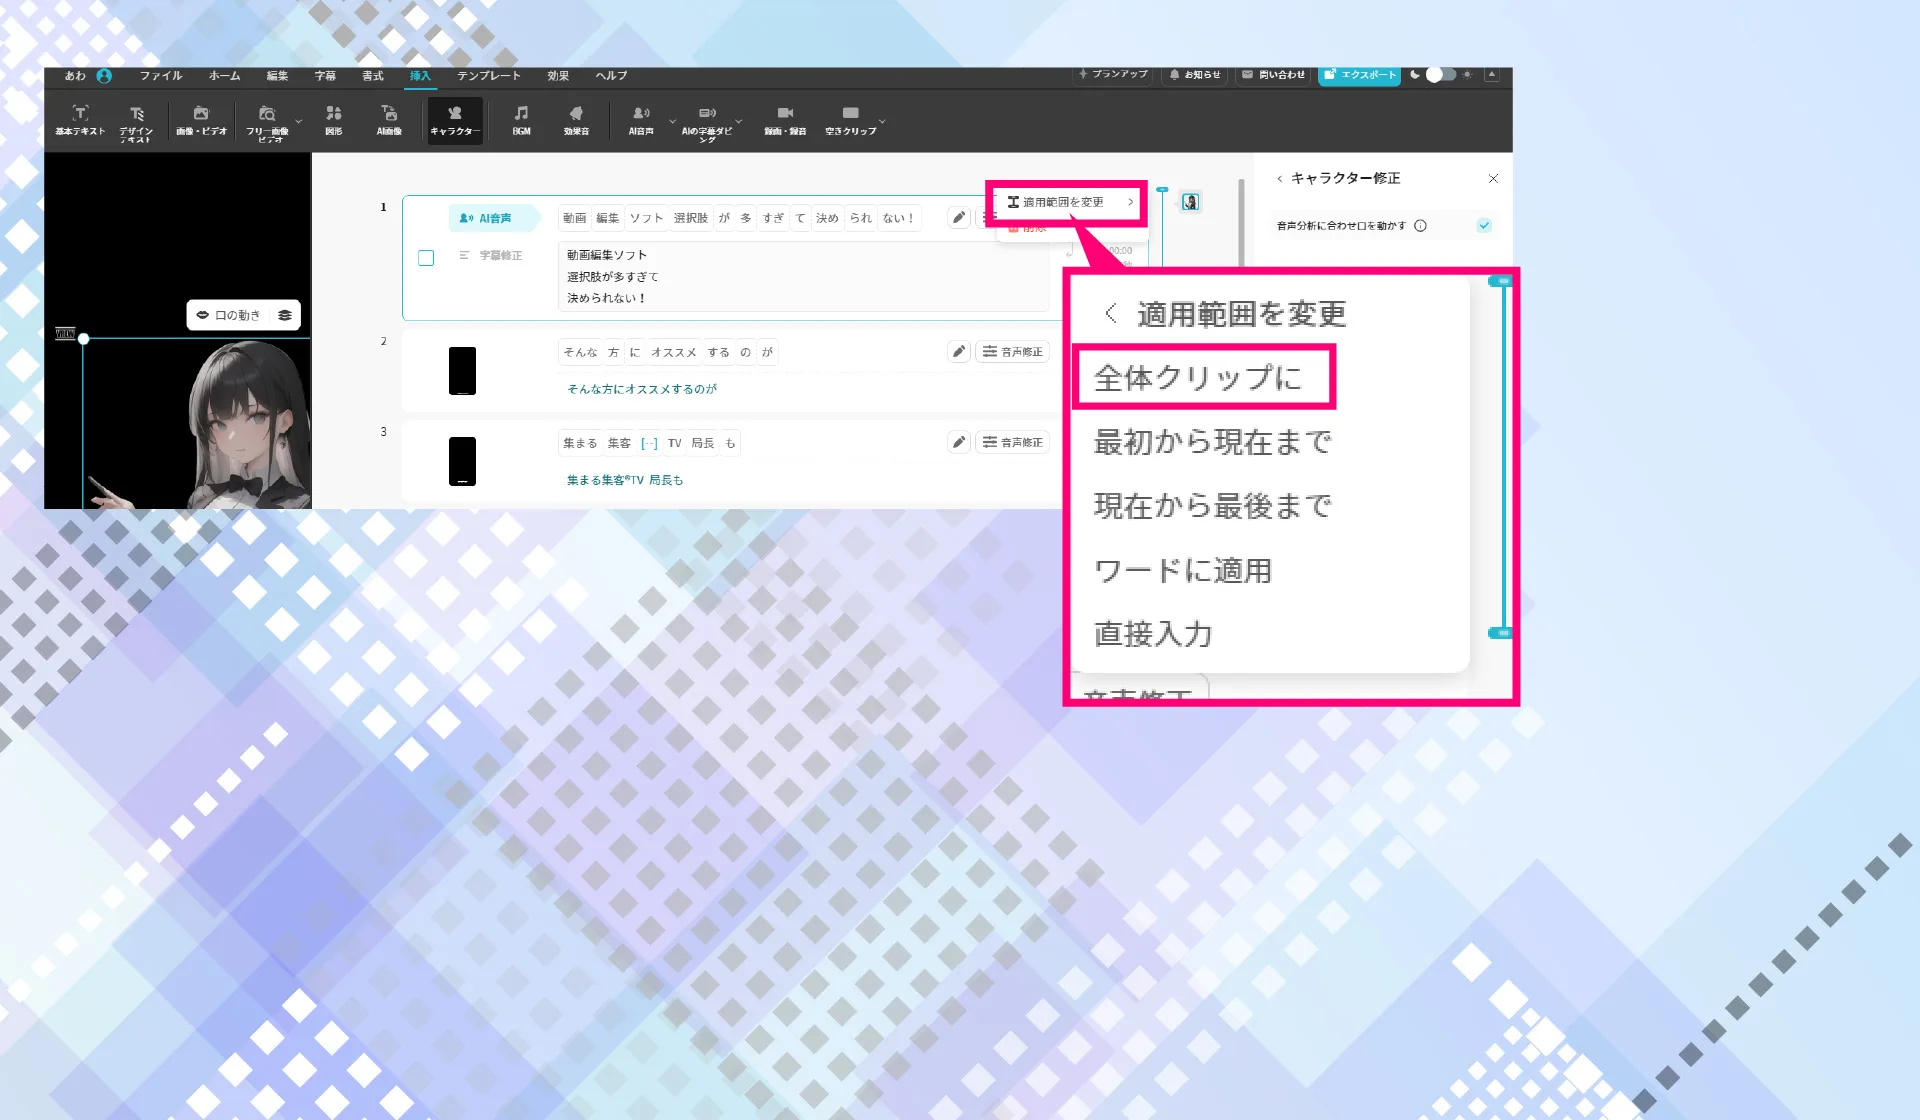Open the AI画像 tool
The width and height of the screenshot is (1920, 1120).
tap(389, 120)
